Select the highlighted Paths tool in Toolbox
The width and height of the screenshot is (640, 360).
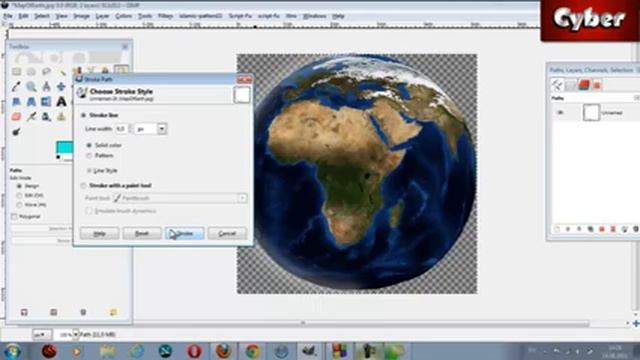tap(121, 70)
